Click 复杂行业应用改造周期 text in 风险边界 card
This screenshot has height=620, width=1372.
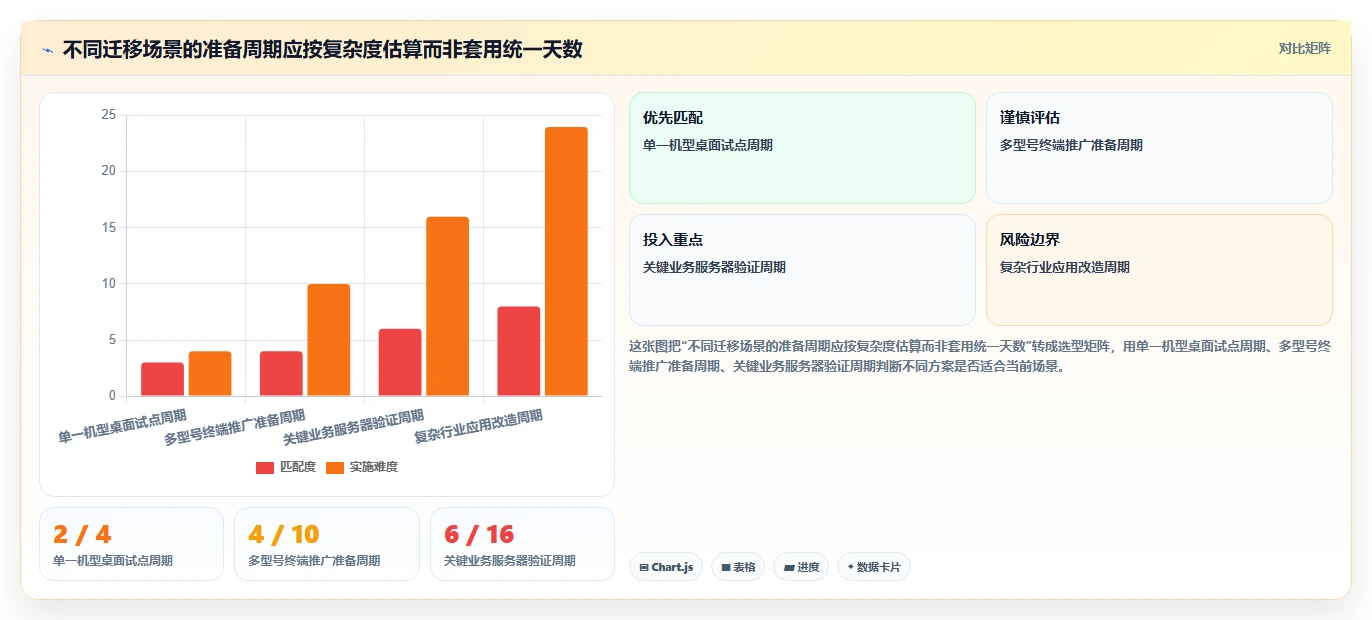[1065, 267]
